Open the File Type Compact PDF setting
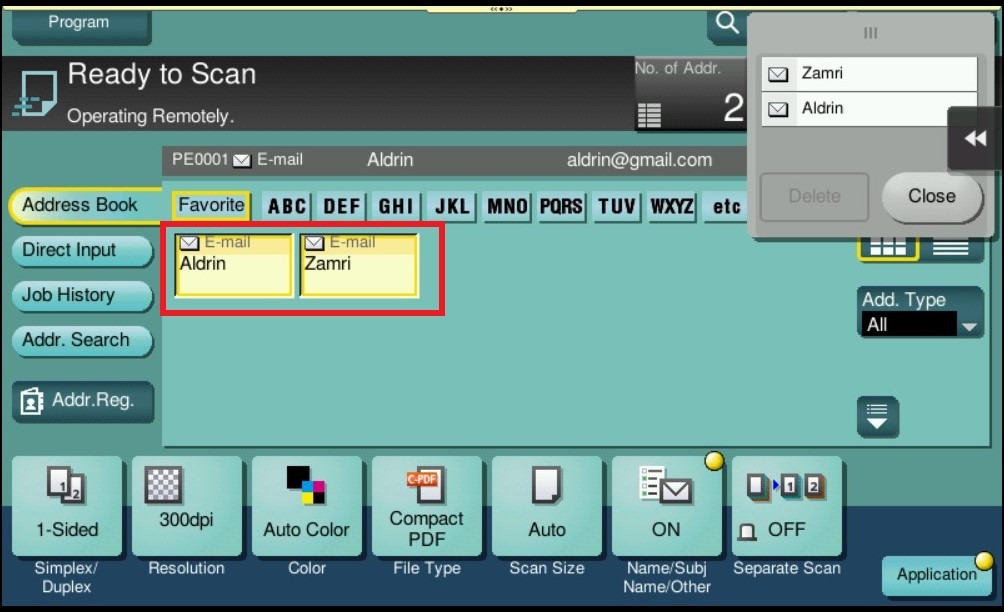The width and height of the screenshot is (1004, 612). [426, 507]
